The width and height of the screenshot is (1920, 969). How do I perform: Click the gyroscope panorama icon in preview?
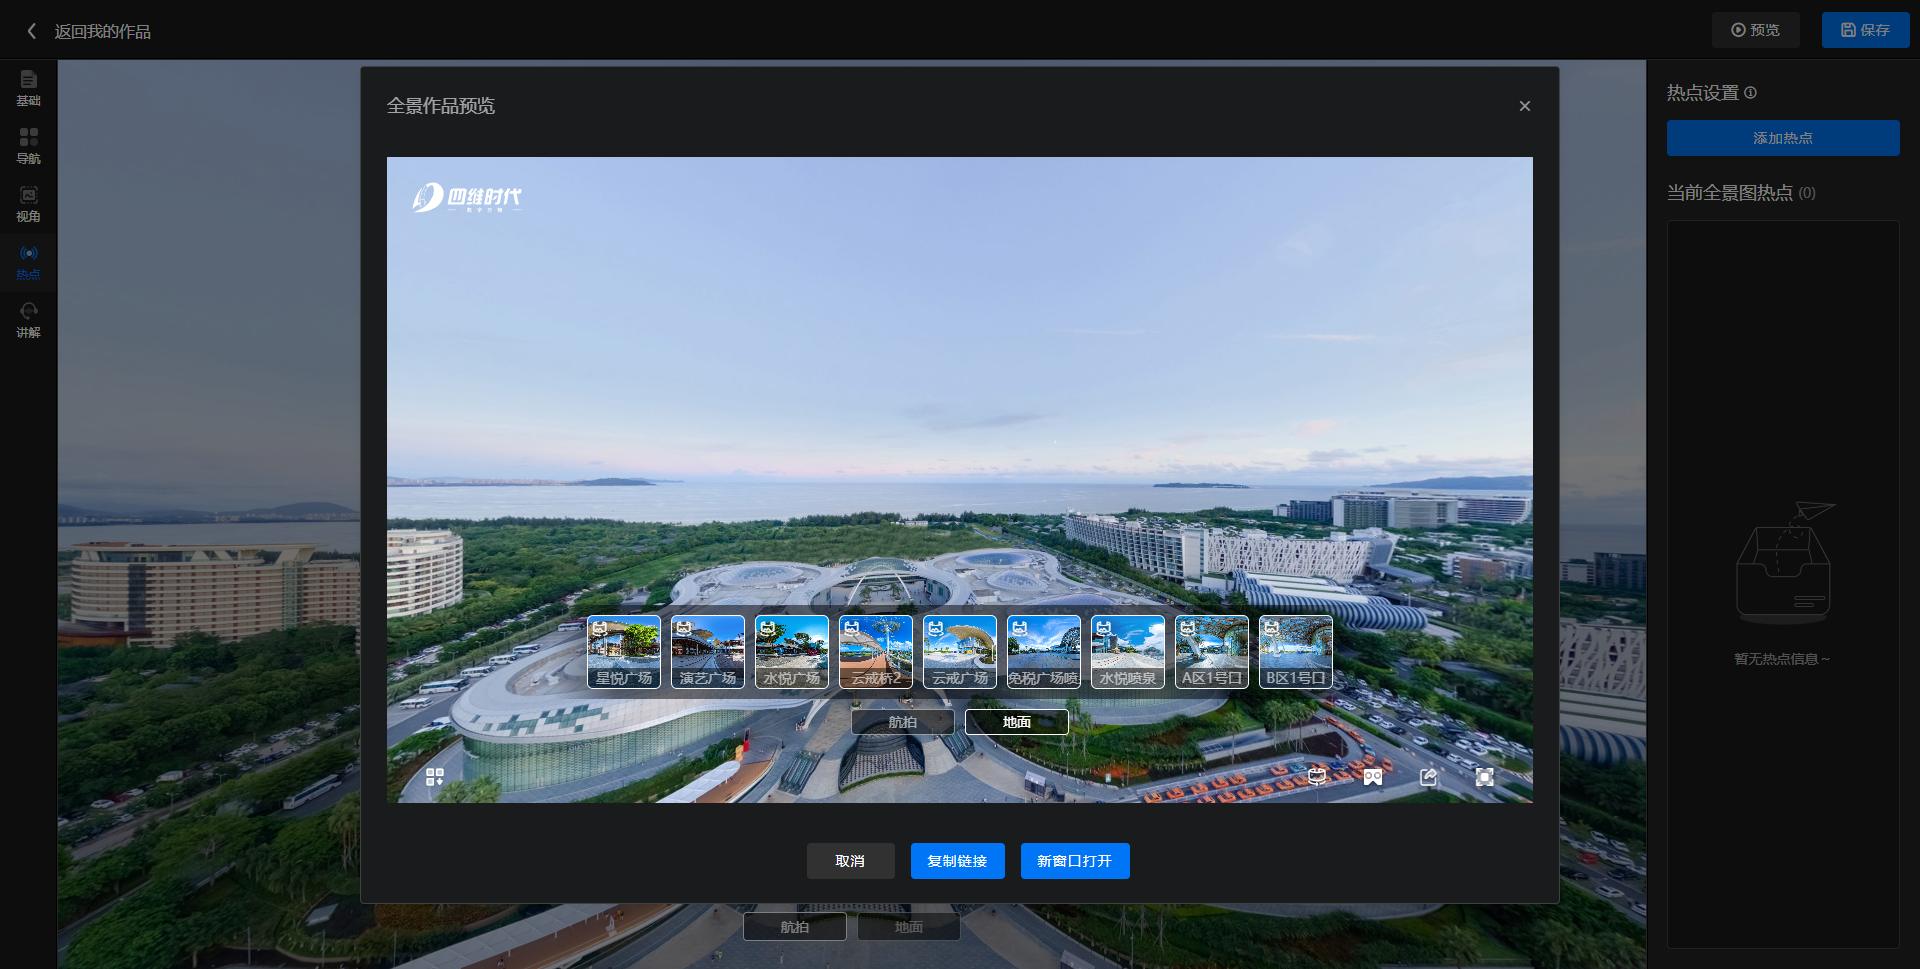click(1317, 777)
